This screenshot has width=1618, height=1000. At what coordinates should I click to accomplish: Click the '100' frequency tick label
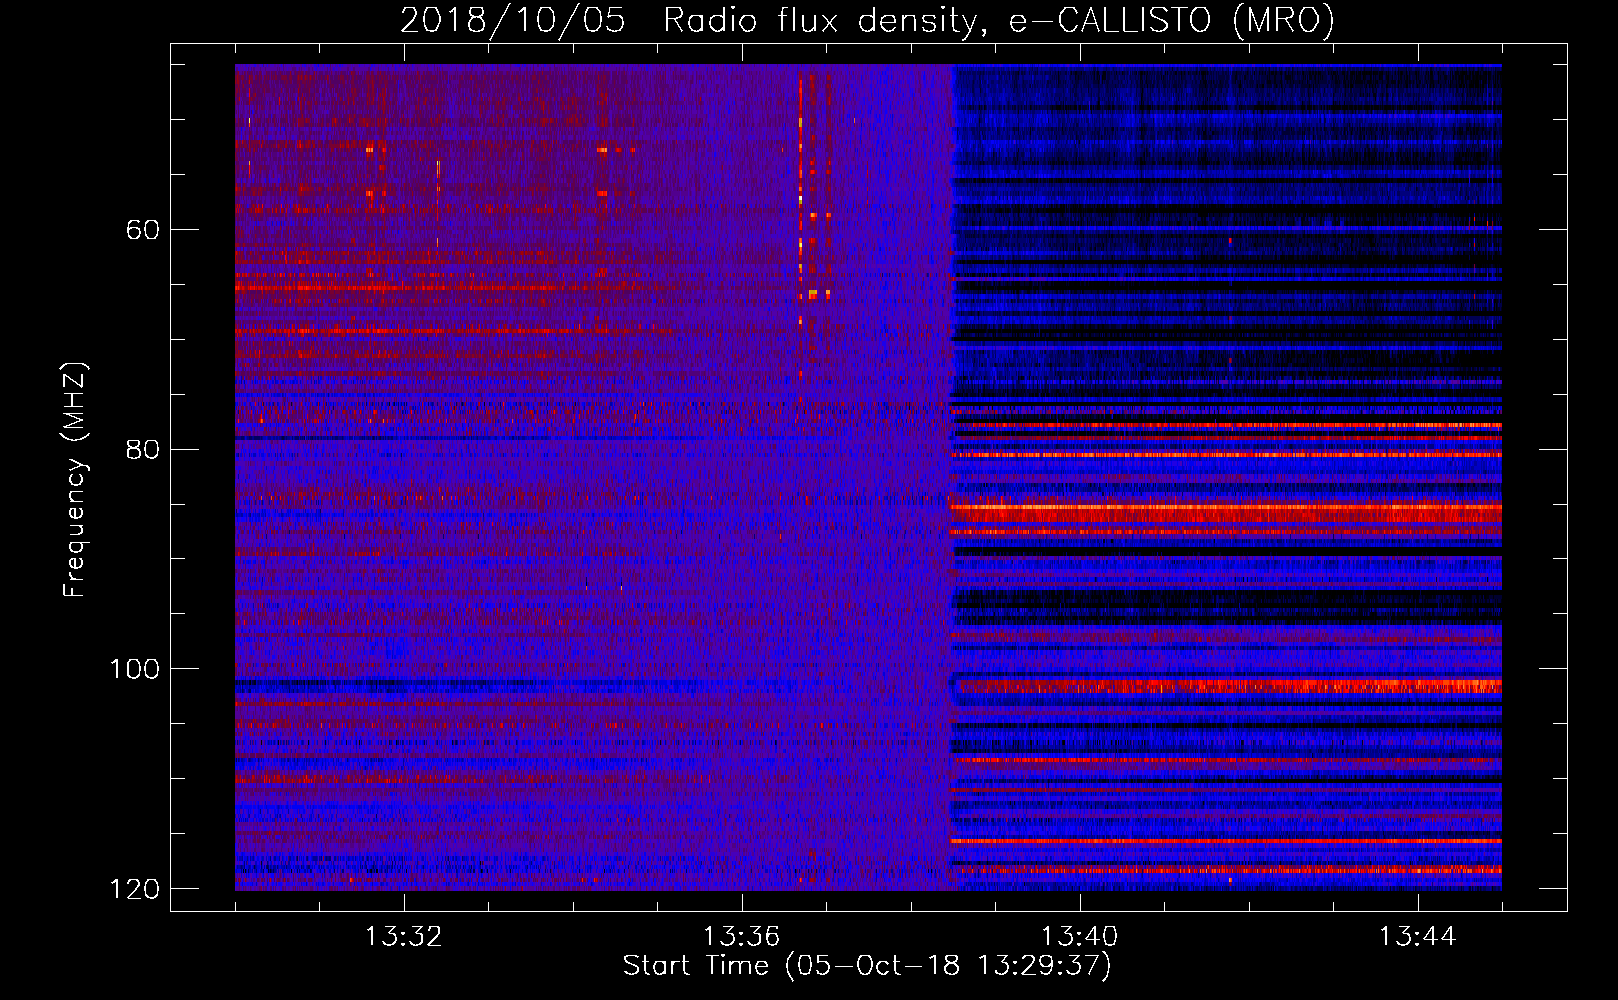[x=134, y=669]
